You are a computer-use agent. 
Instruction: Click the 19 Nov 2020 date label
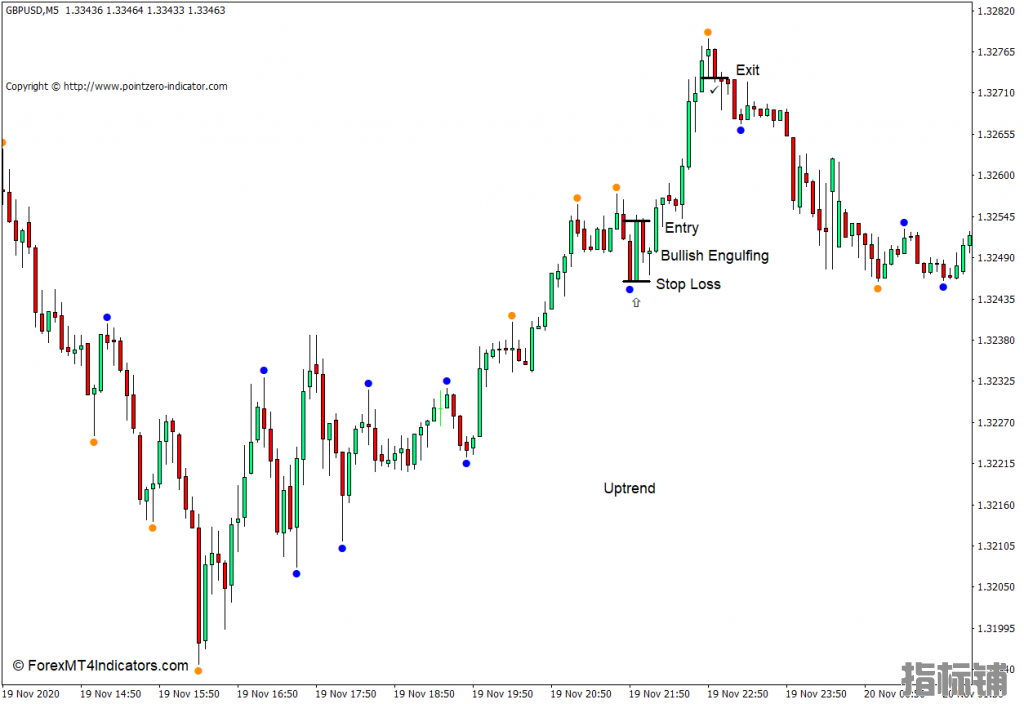tap(31, 694)
